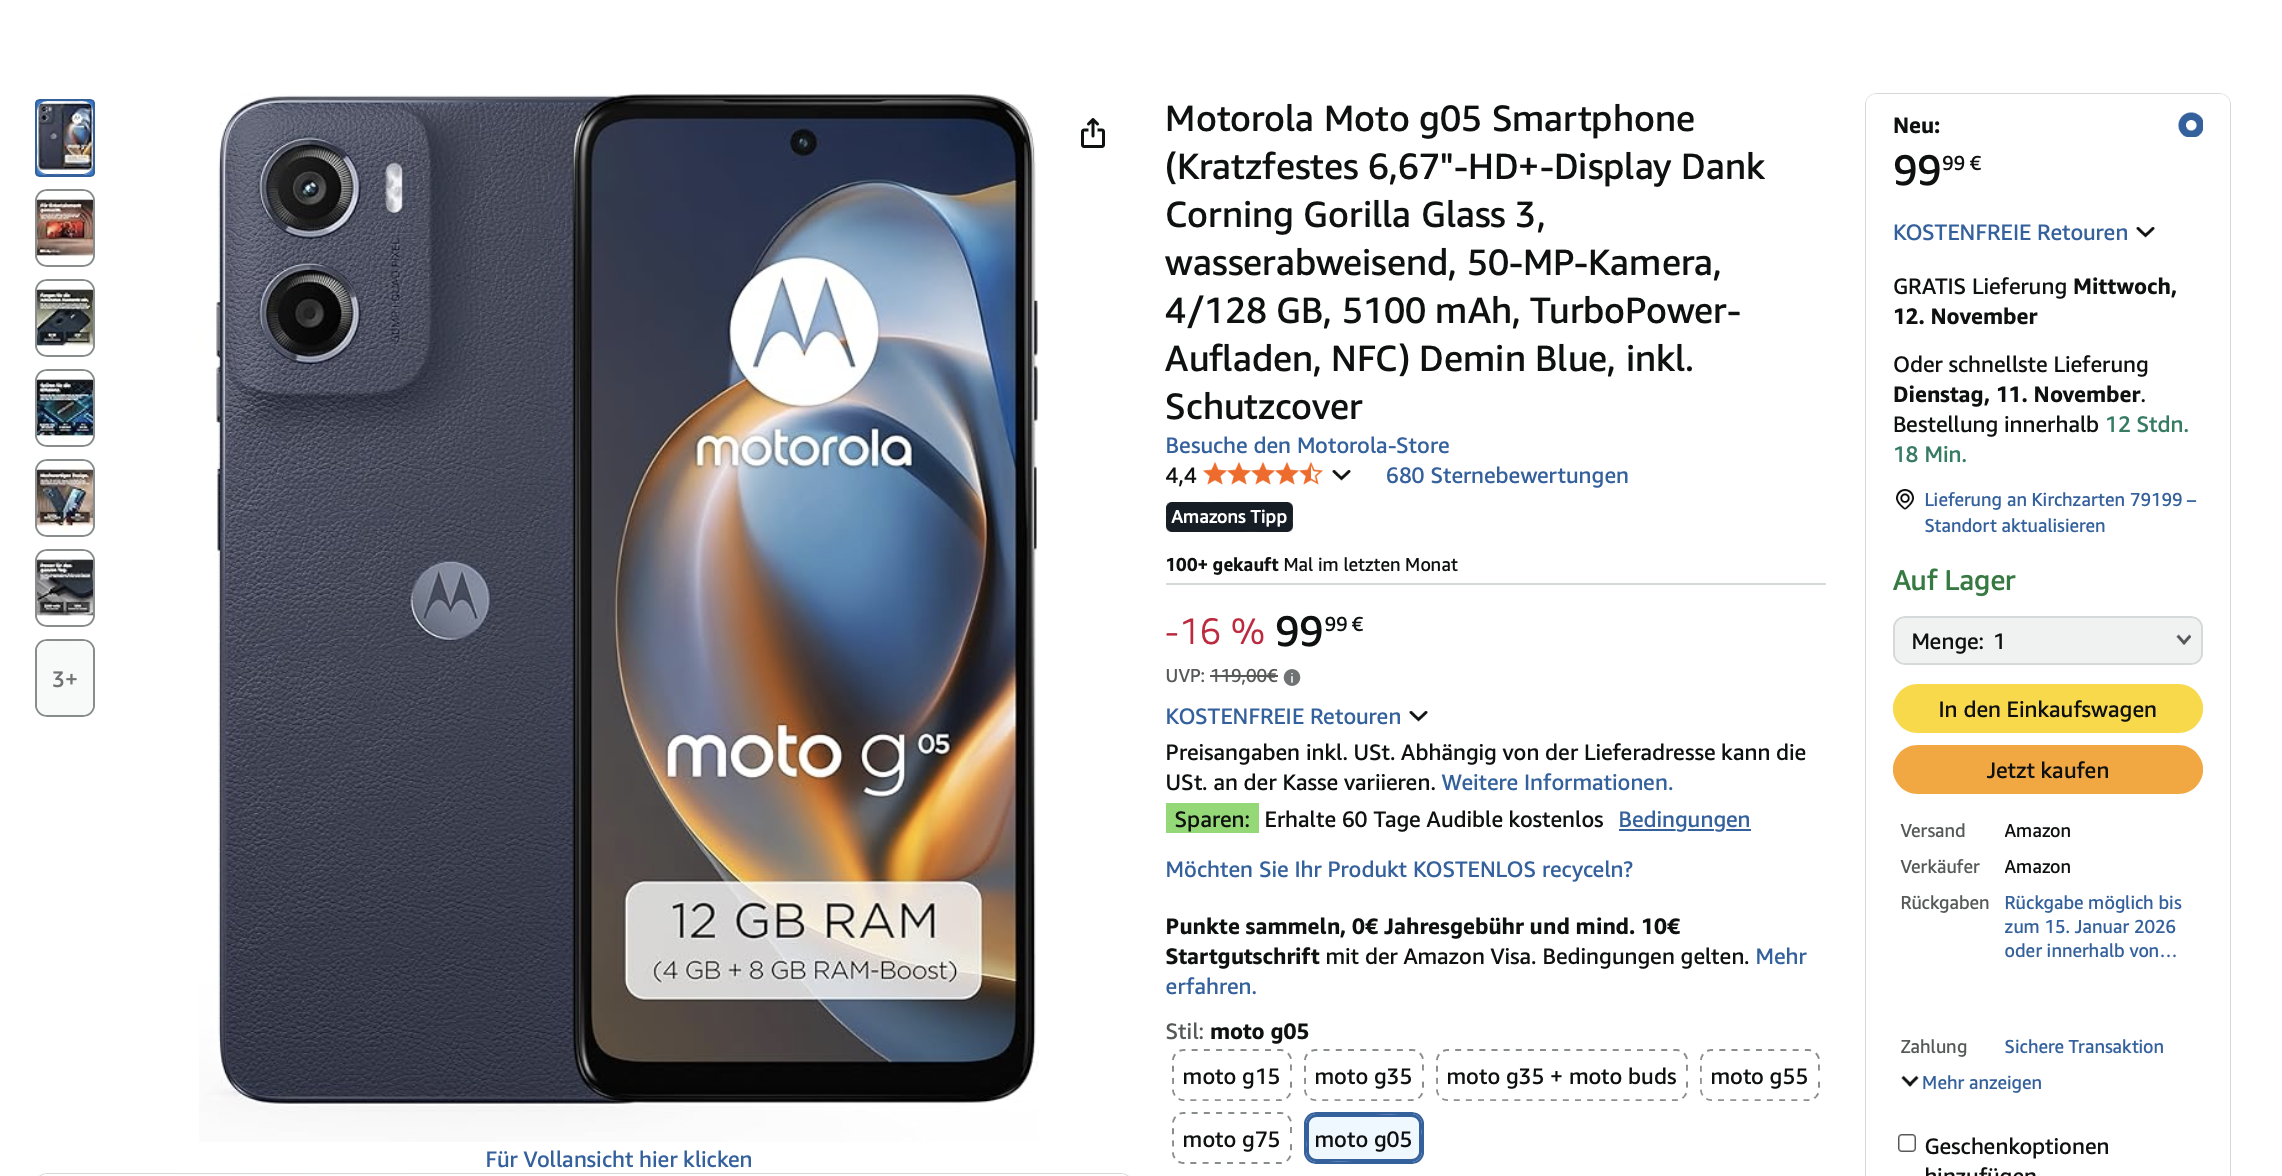Click Für Vollansicht hier klicken link
The height and width of the screenshot is (1176, 2282).
pyautogui.click(x=619, y=1159)
